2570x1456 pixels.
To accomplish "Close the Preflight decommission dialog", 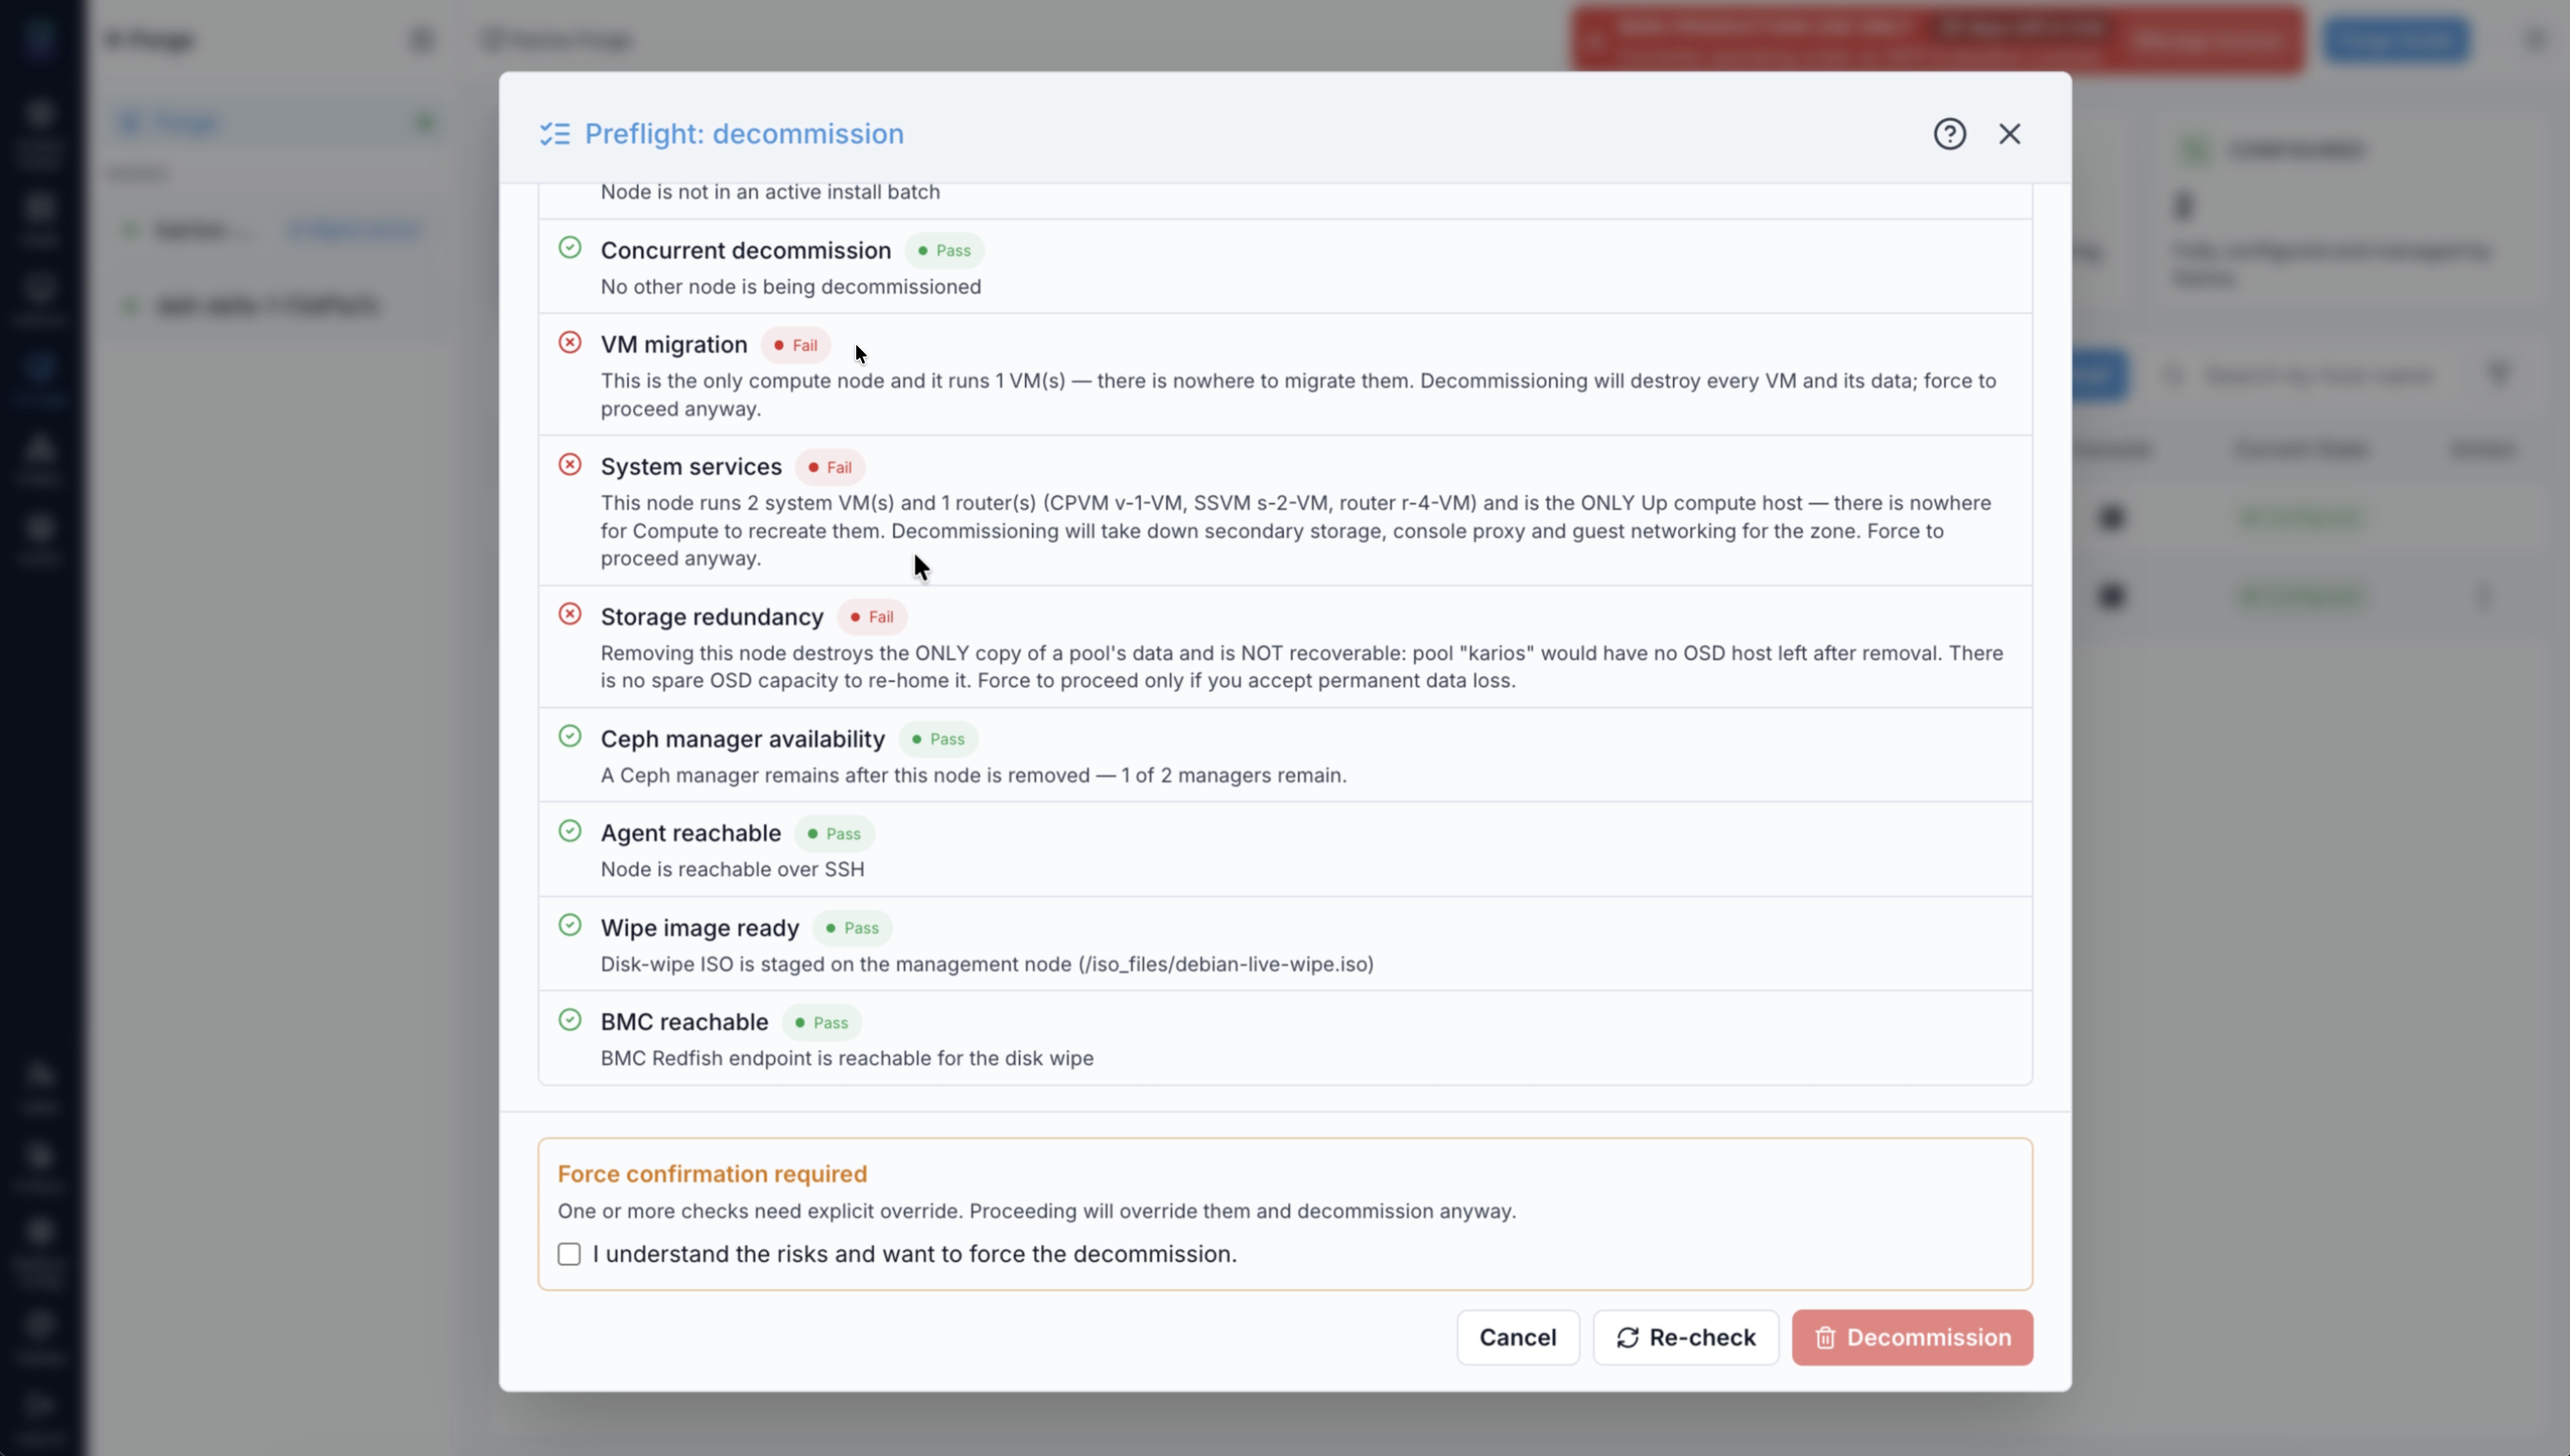I will pos(2009,134).
